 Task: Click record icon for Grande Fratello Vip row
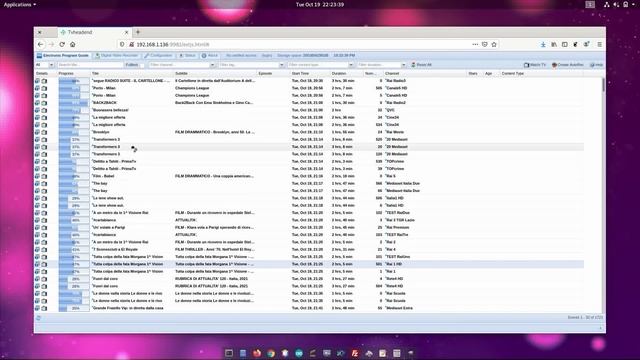[44, 309]
